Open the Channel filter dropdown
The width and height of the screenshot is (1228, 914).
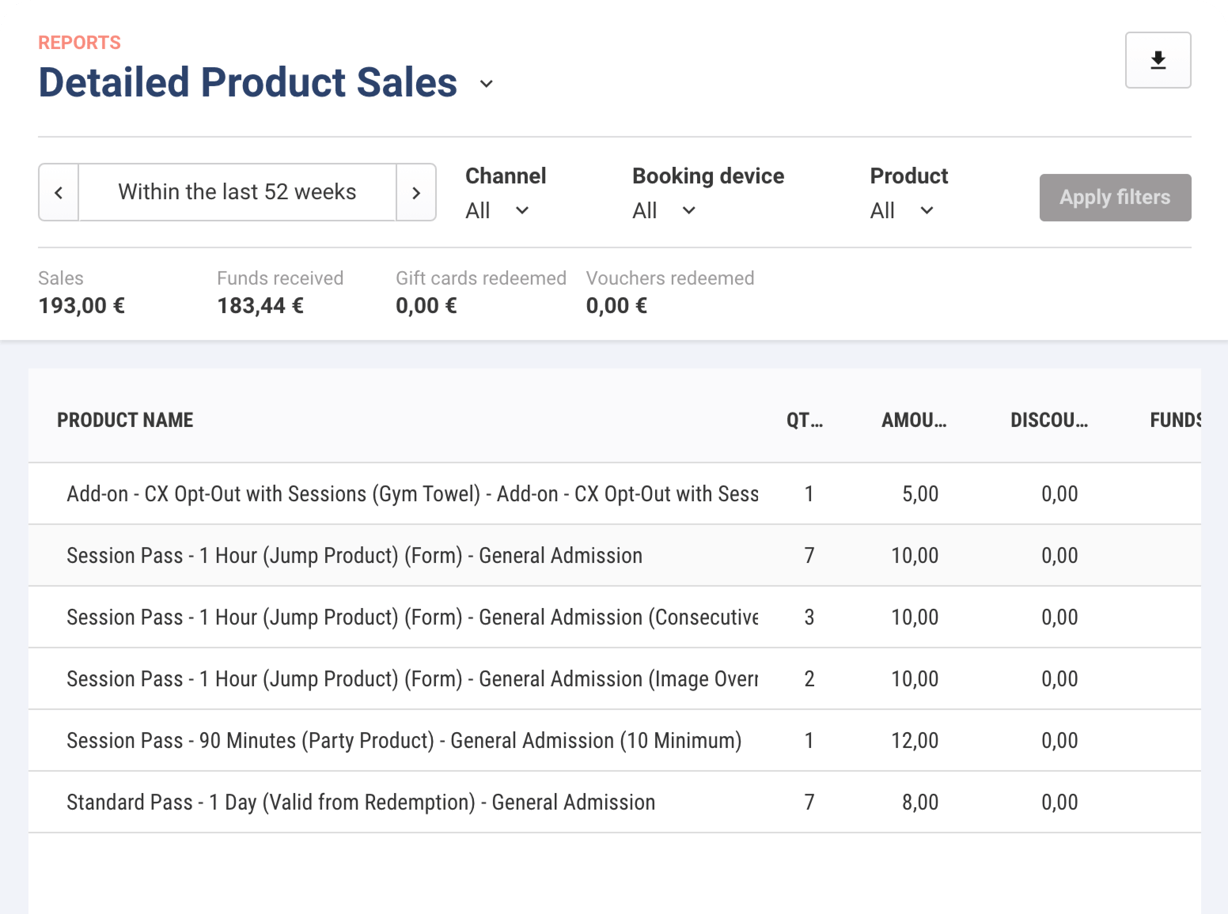click(x=497, y=210)
